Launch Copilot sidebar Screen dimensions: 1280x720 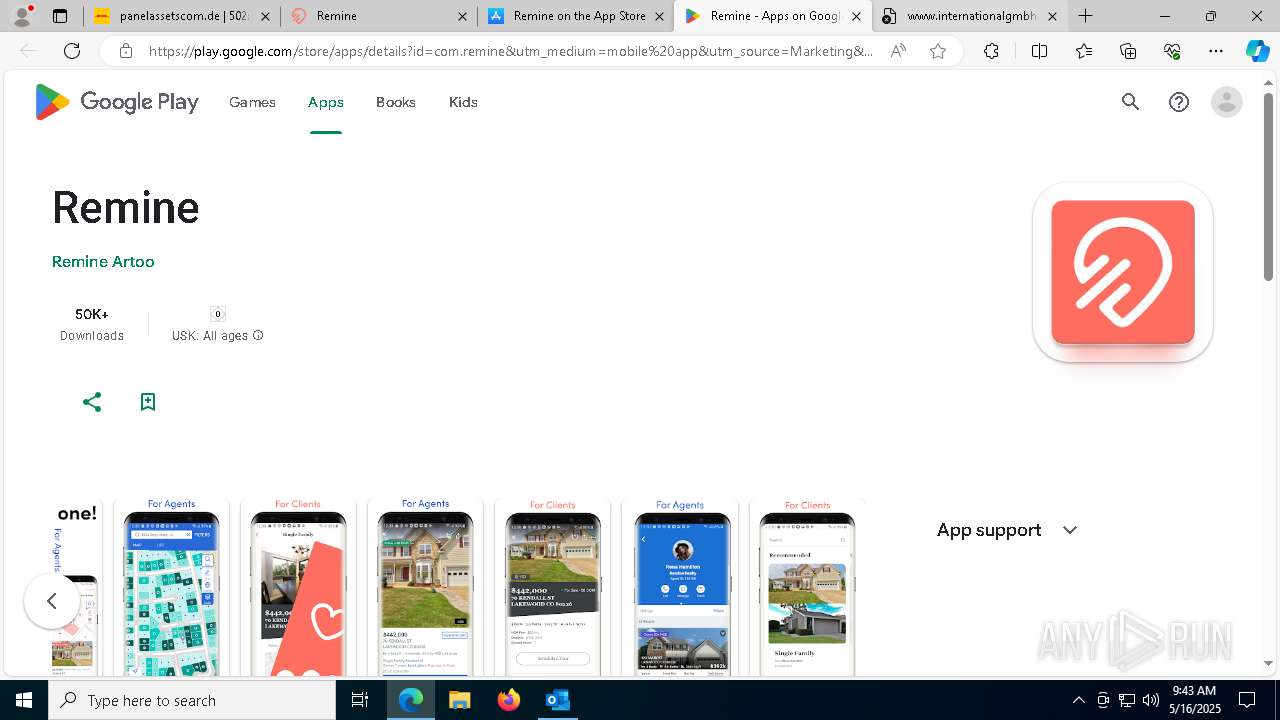point(1258,51)
